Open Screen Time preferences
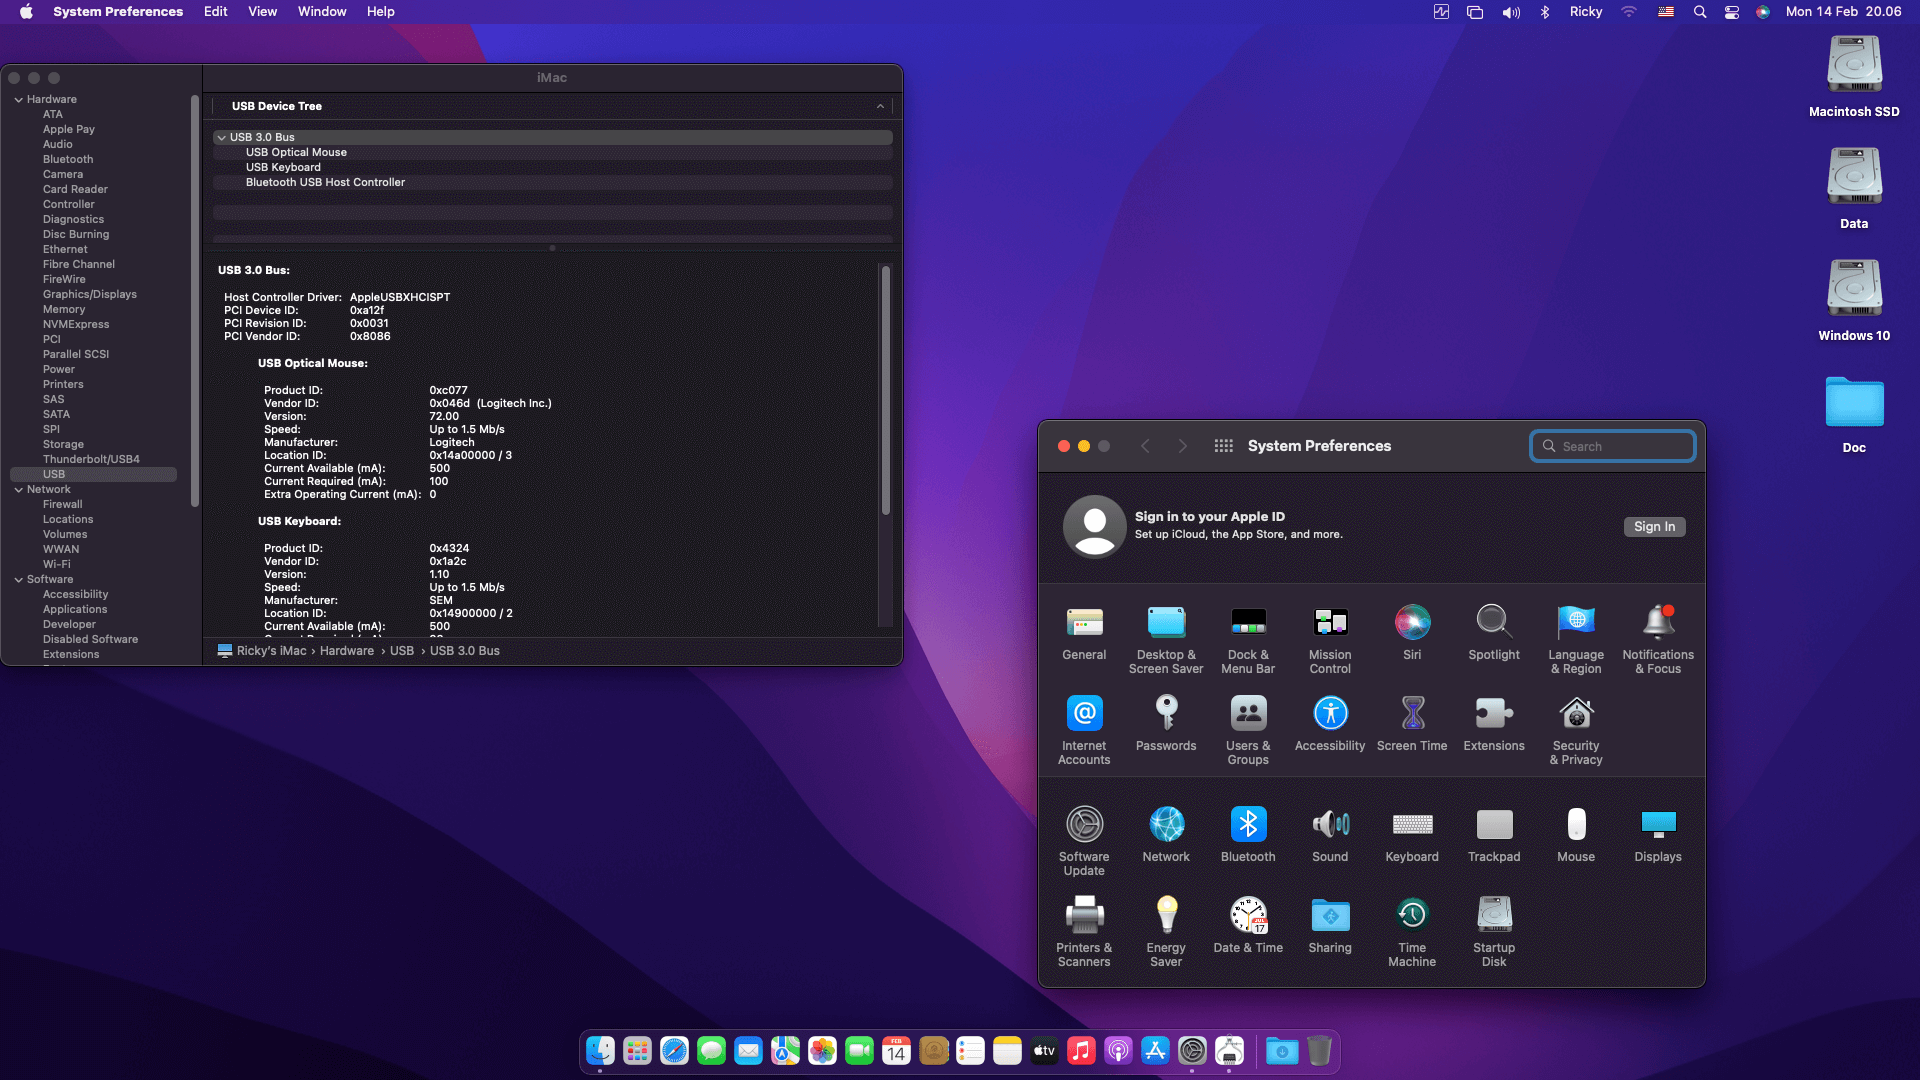 (x=1412, y=724)
